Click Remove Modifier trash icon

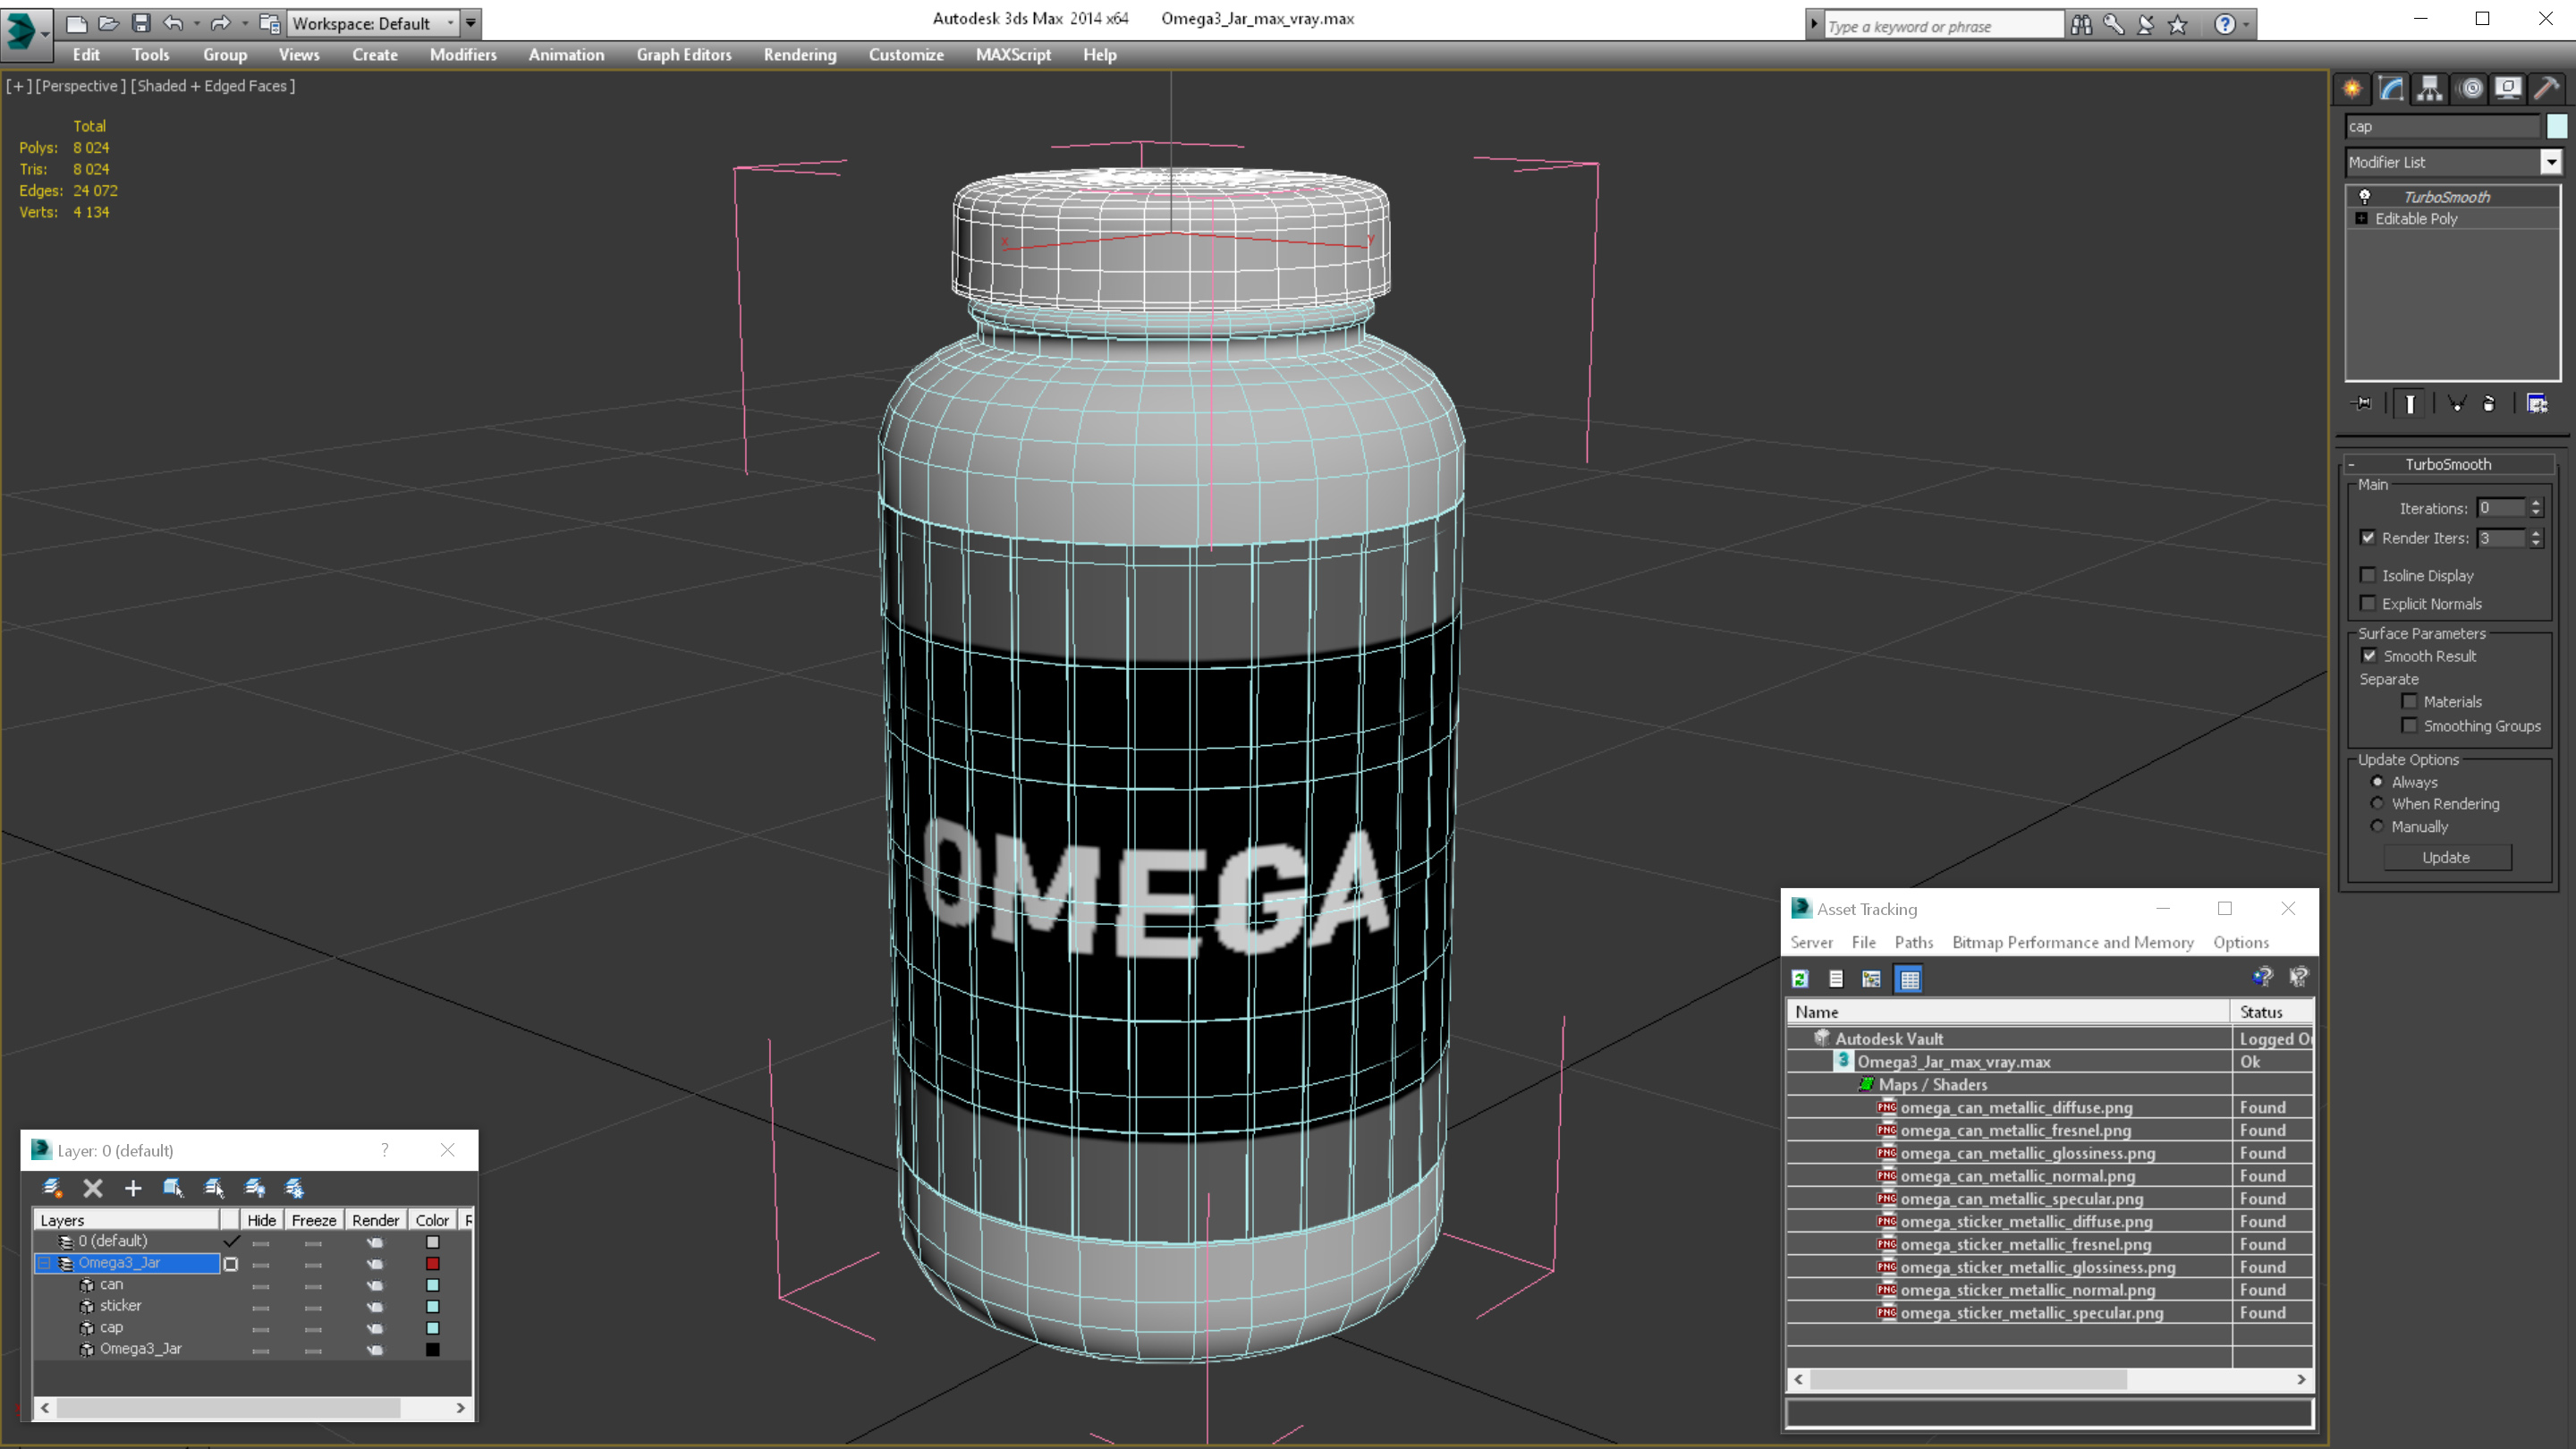click(2489, 404)
